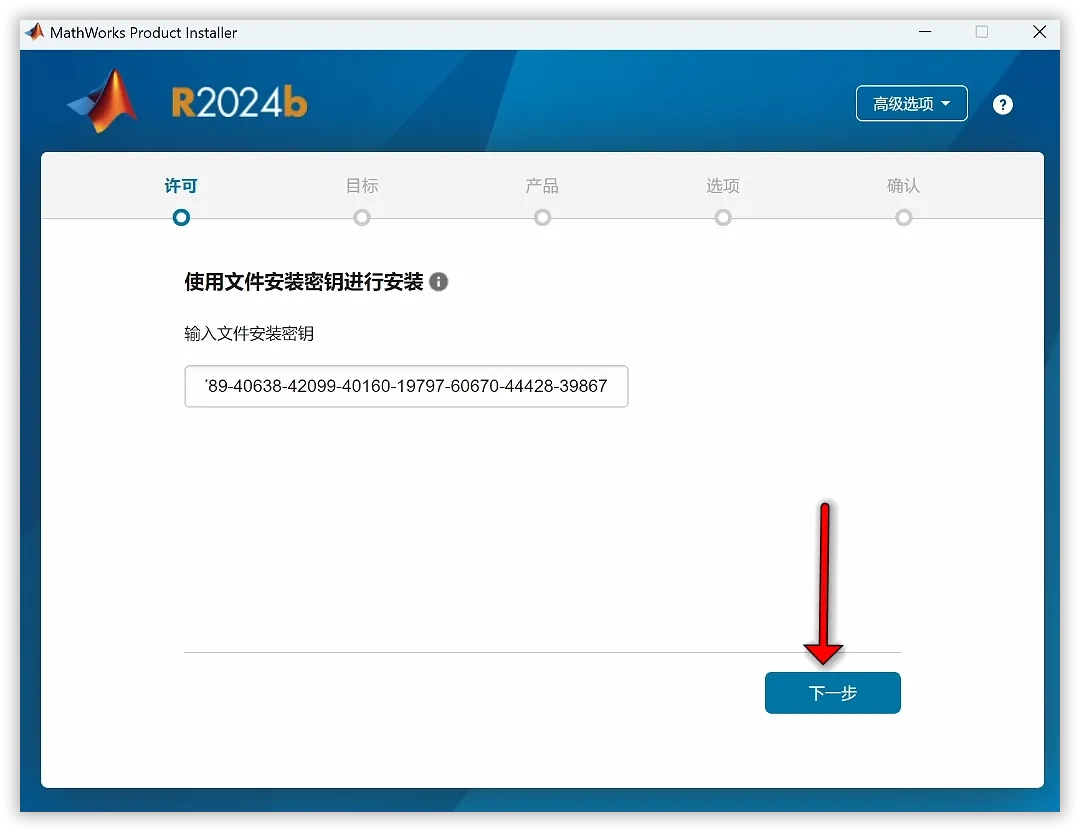The height and width of the screenshot is (832, 1080).
Task: Select the 选项 step tab
Action: (723, 186)
